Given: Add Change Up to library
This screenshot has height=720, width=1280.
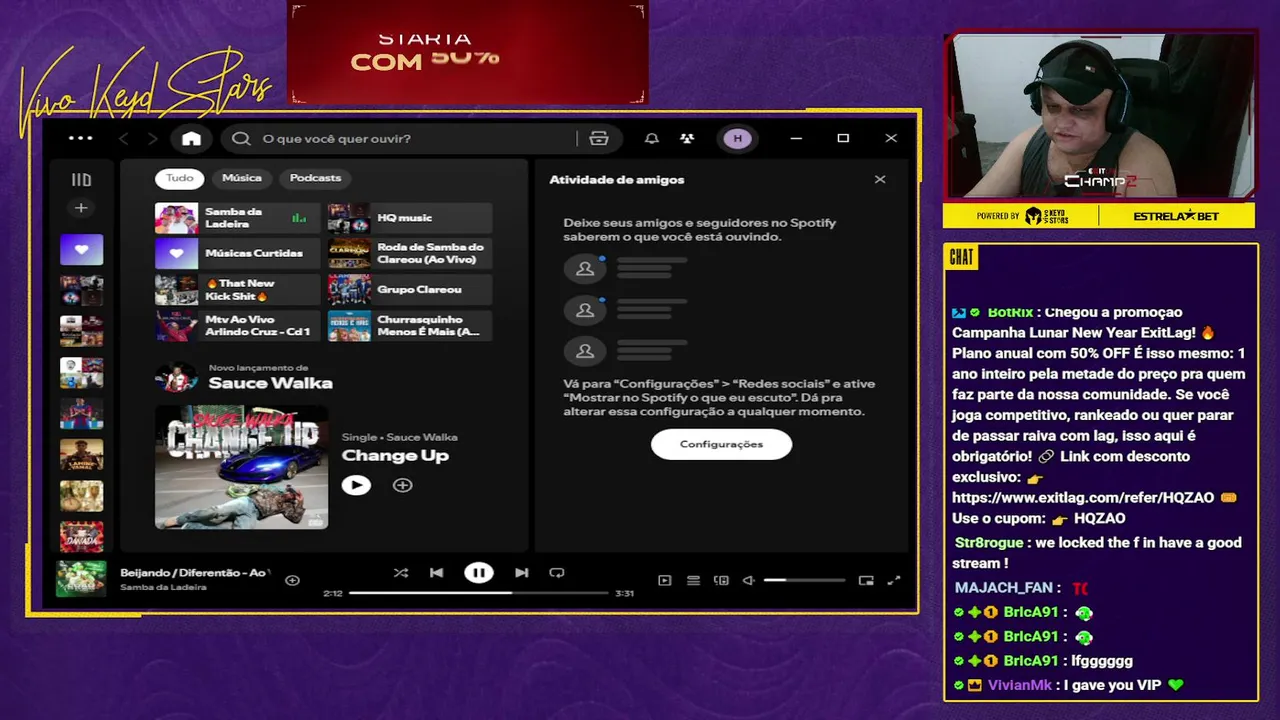Looking at the screenshot, I should tap(402, 485).
